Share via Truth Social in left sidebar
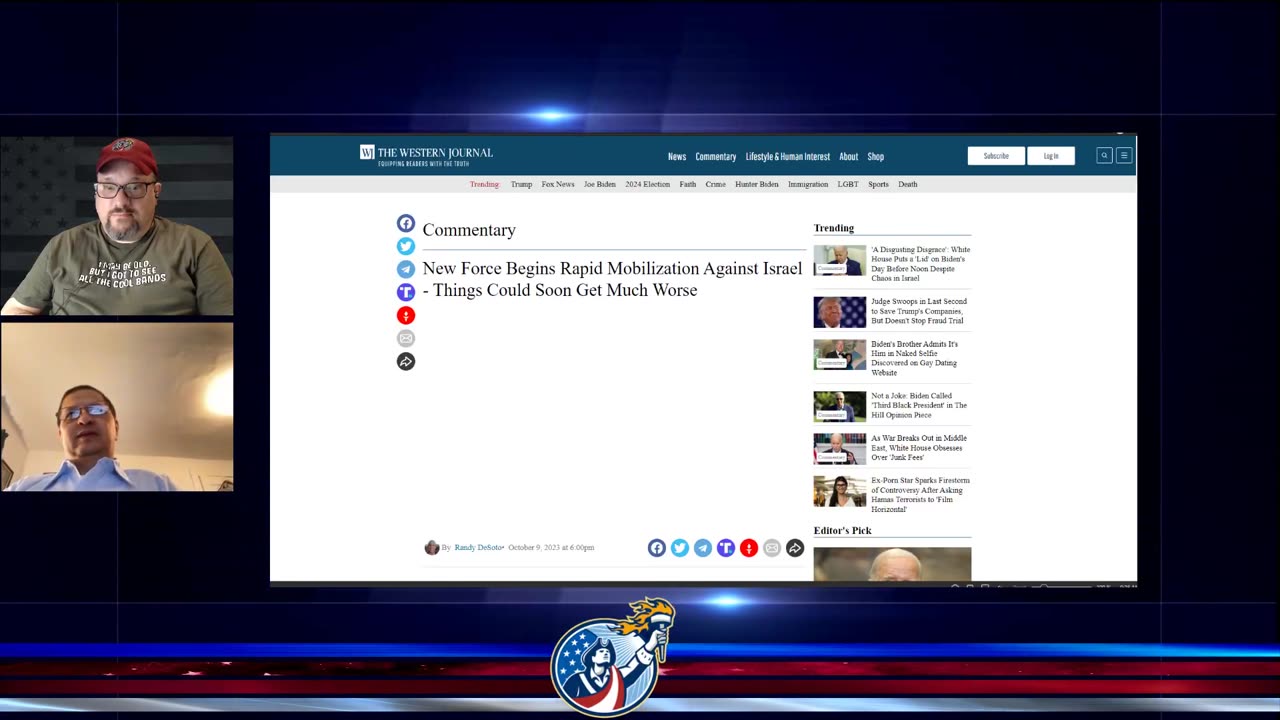 [x=405, y=292]
